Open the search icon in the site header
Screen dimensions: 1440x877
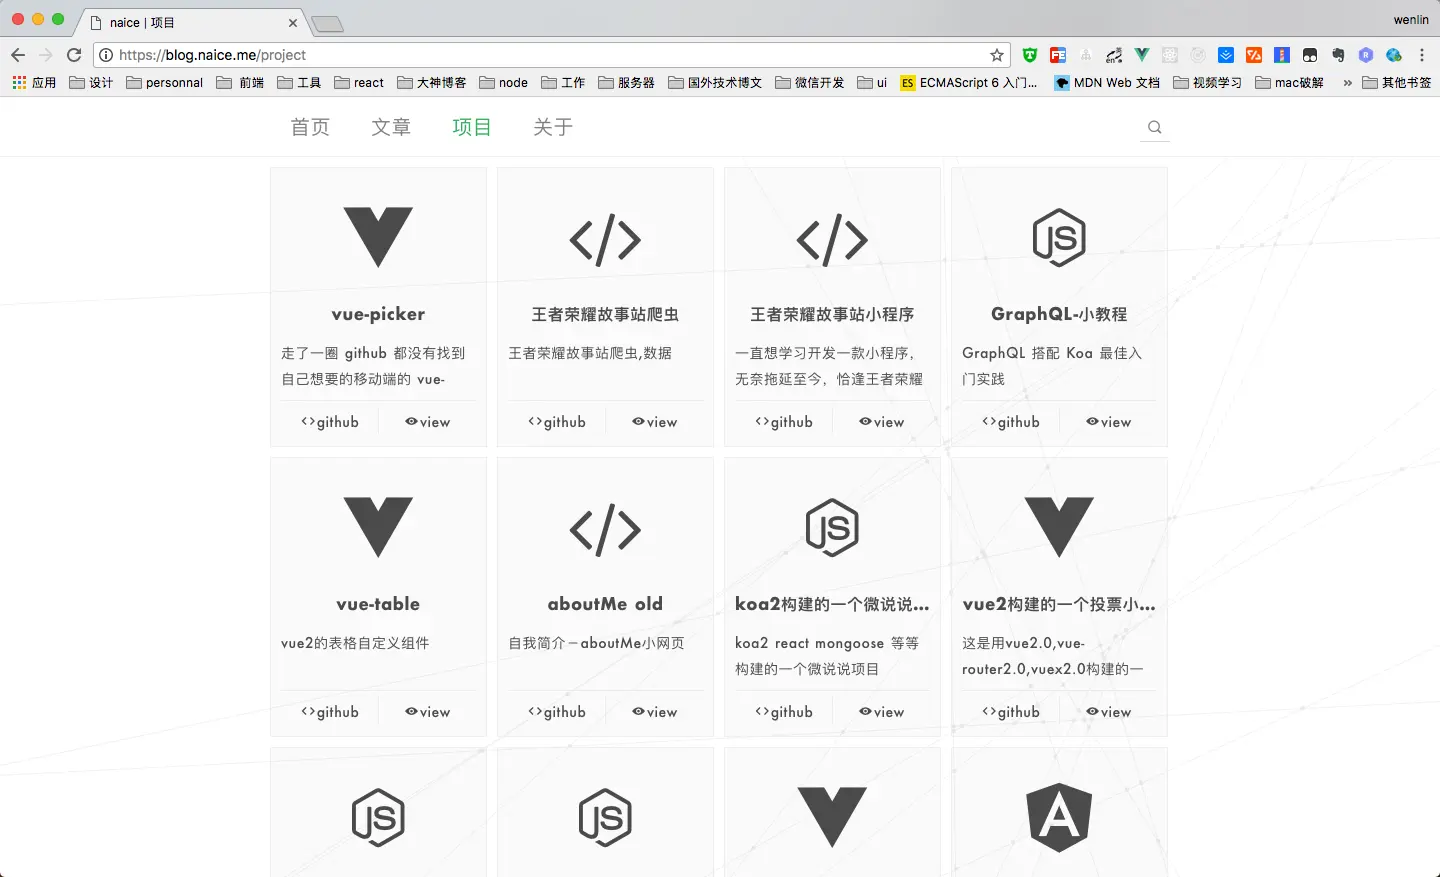[1155, 127]
